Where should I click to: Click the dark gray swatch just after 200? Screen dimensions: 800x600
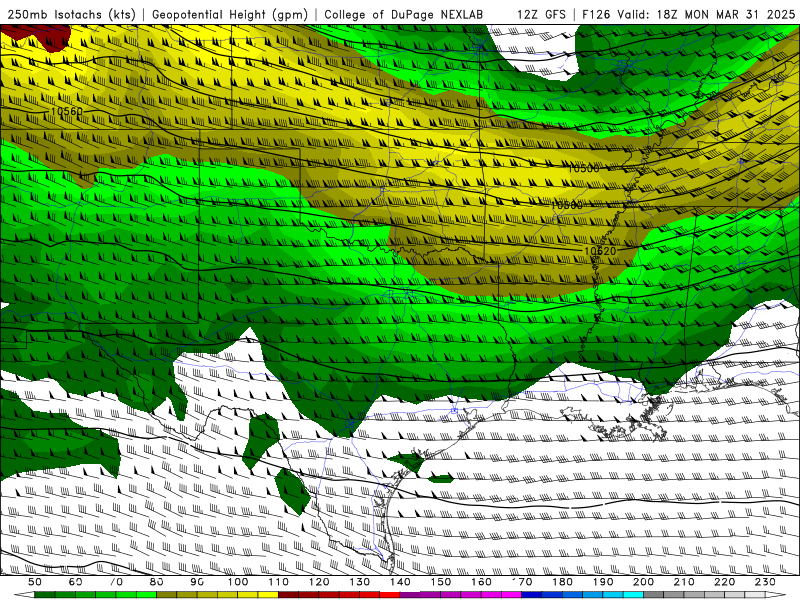click(654, 595)
